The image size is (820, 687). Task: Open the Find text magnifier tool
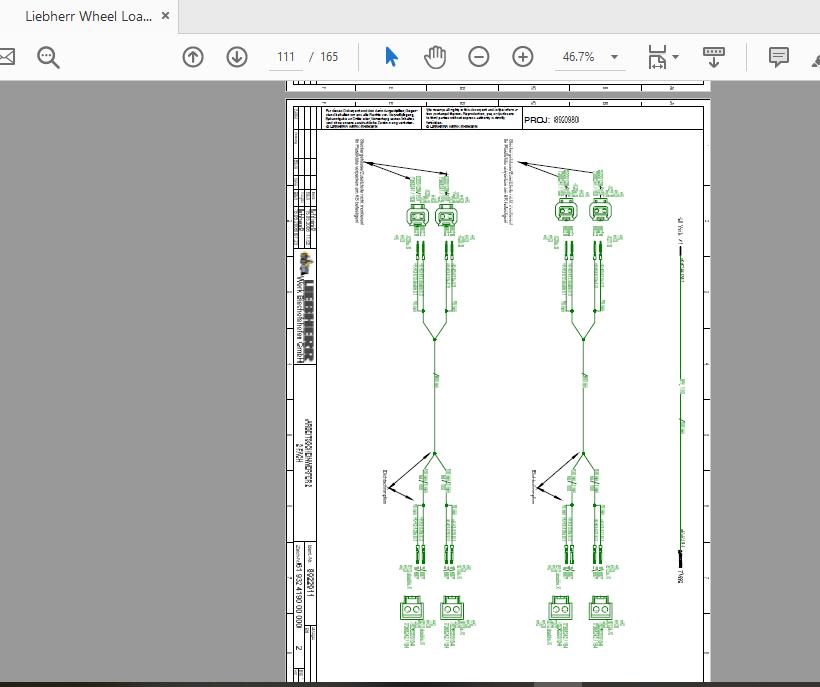[48, 57]
